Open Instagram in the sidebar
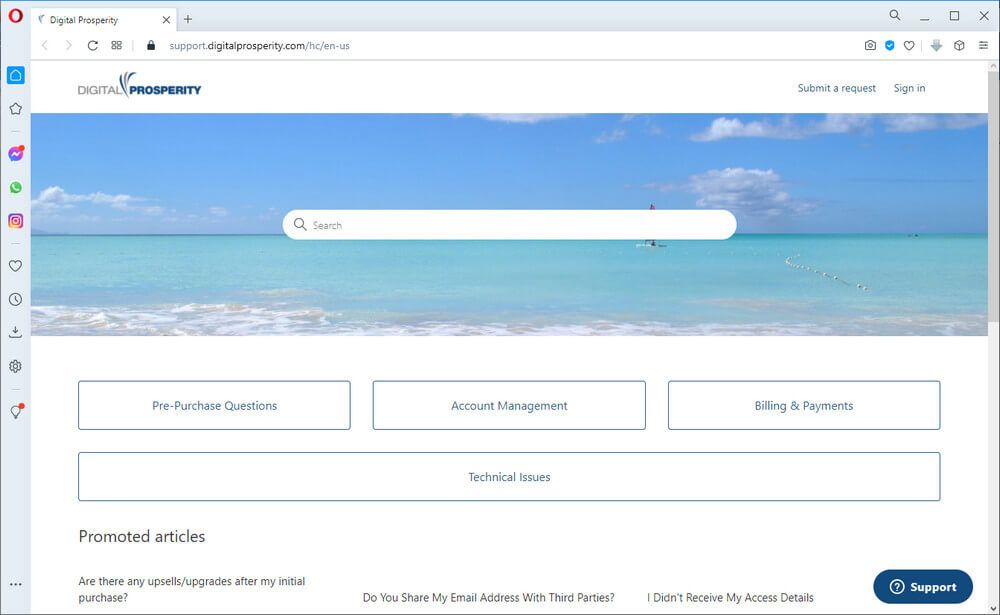The width and height of the screenshot is (1000, 615). coord(15,221)
